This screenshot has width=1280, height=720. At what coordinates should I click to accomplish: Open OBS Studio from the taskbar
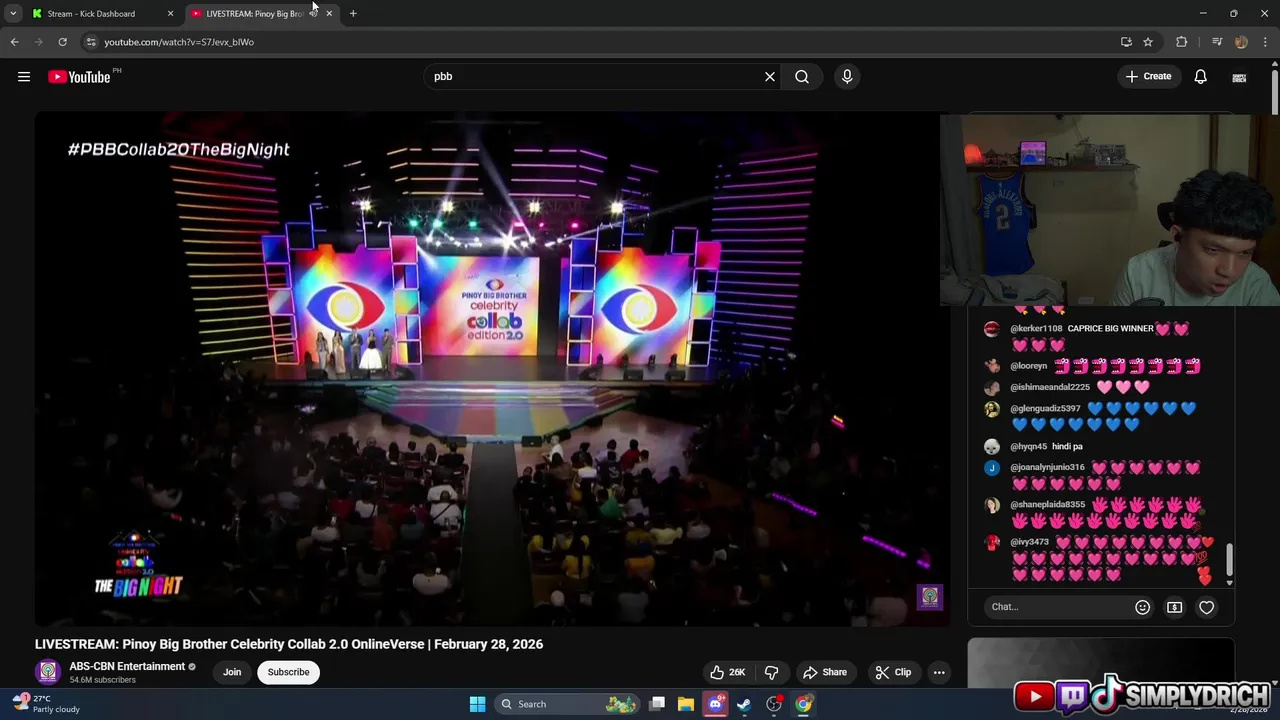774,704
